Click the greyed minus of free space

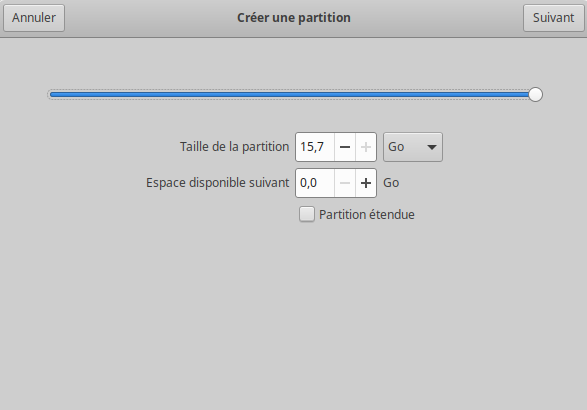pos(344,183)
